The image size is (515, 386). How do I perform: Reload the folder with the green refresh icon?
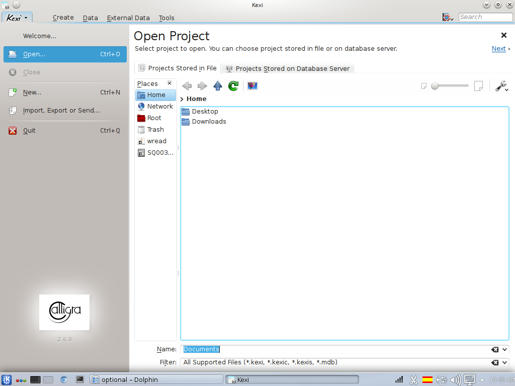(233, 86)
